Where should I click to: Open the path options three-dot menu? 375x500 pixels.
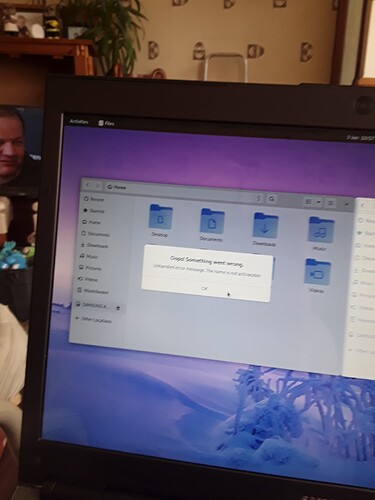pos(258,198)
